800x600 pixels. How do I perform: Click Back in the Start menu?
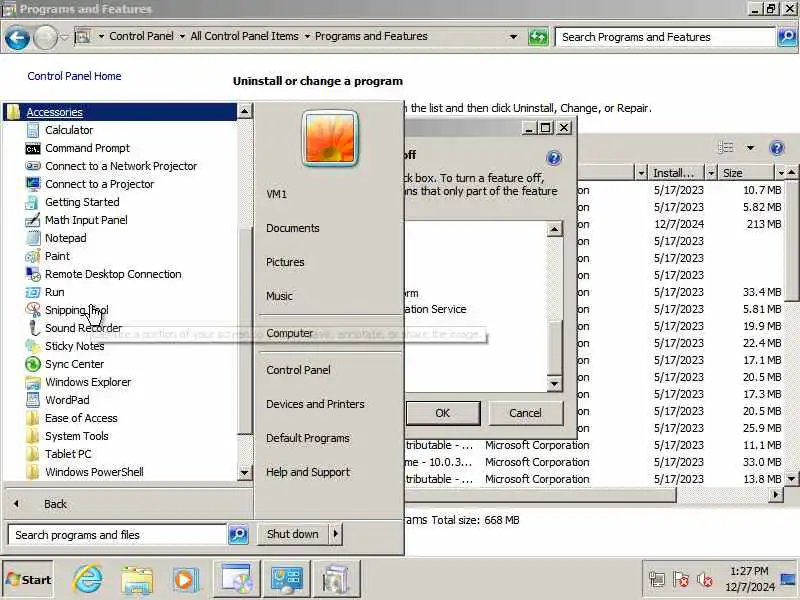(x=55, y=504)
